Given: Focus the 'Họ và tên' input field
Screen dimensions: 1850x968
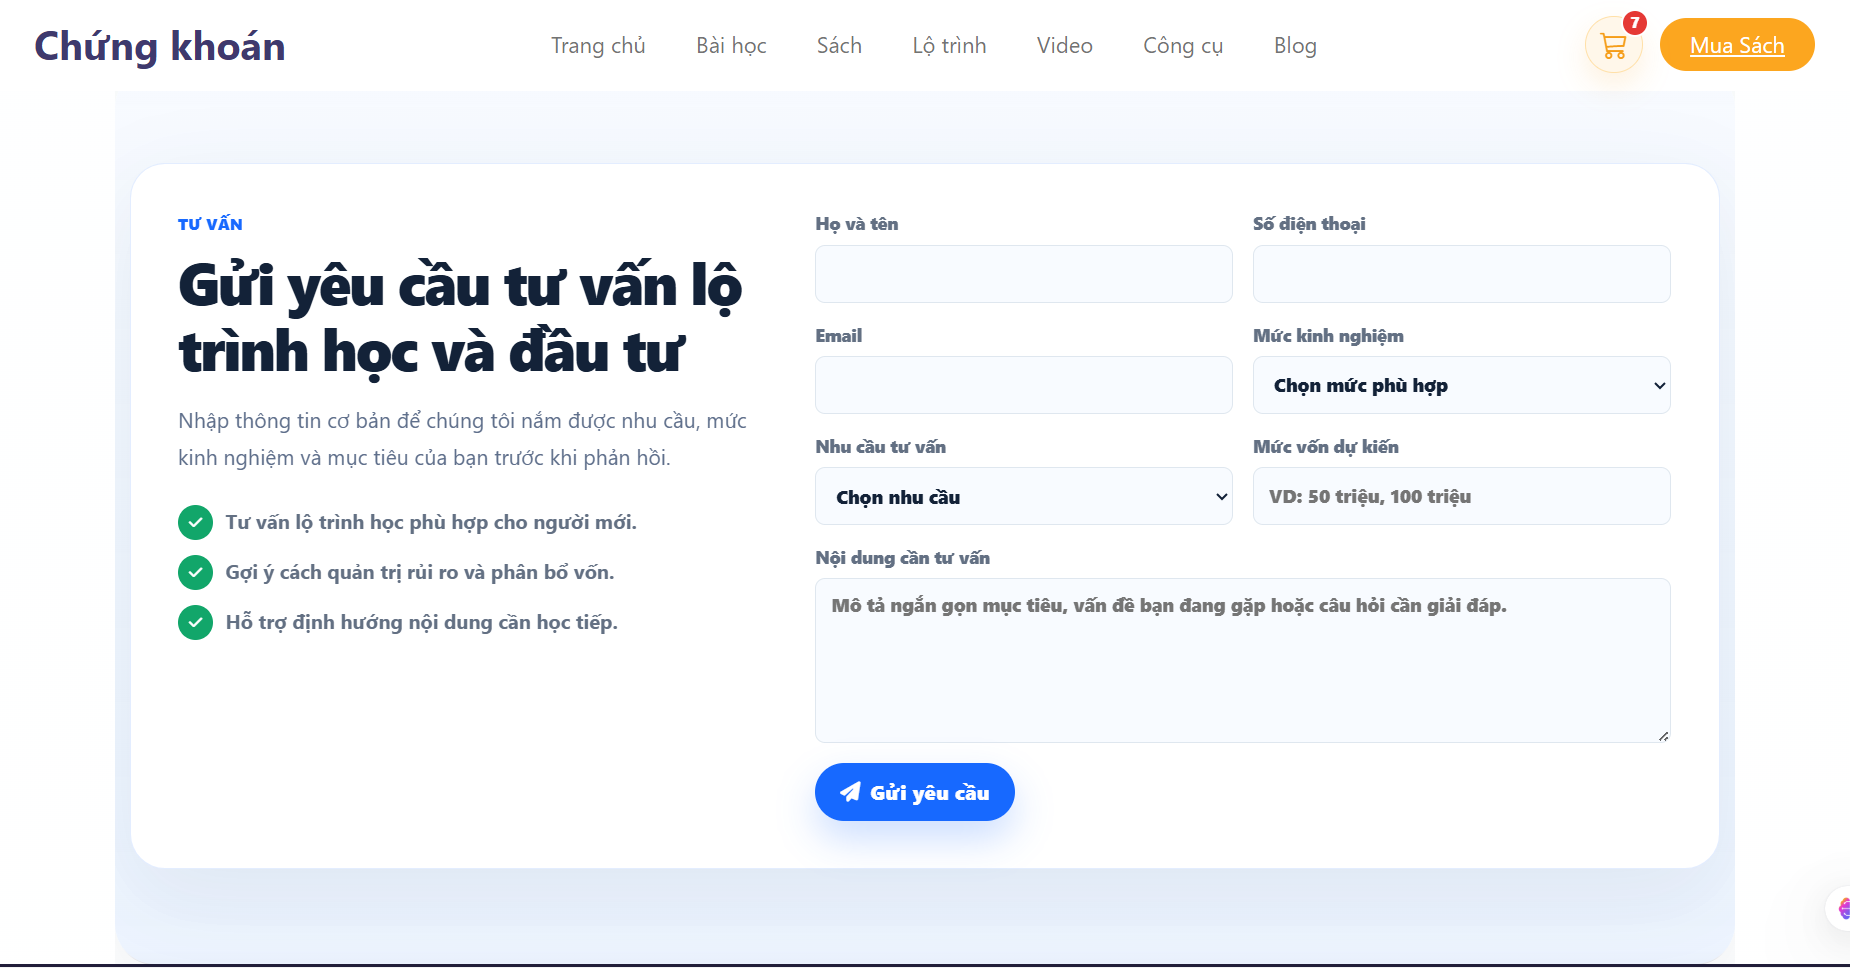Looking at the screenshot, I should [x=1024, y=274].
